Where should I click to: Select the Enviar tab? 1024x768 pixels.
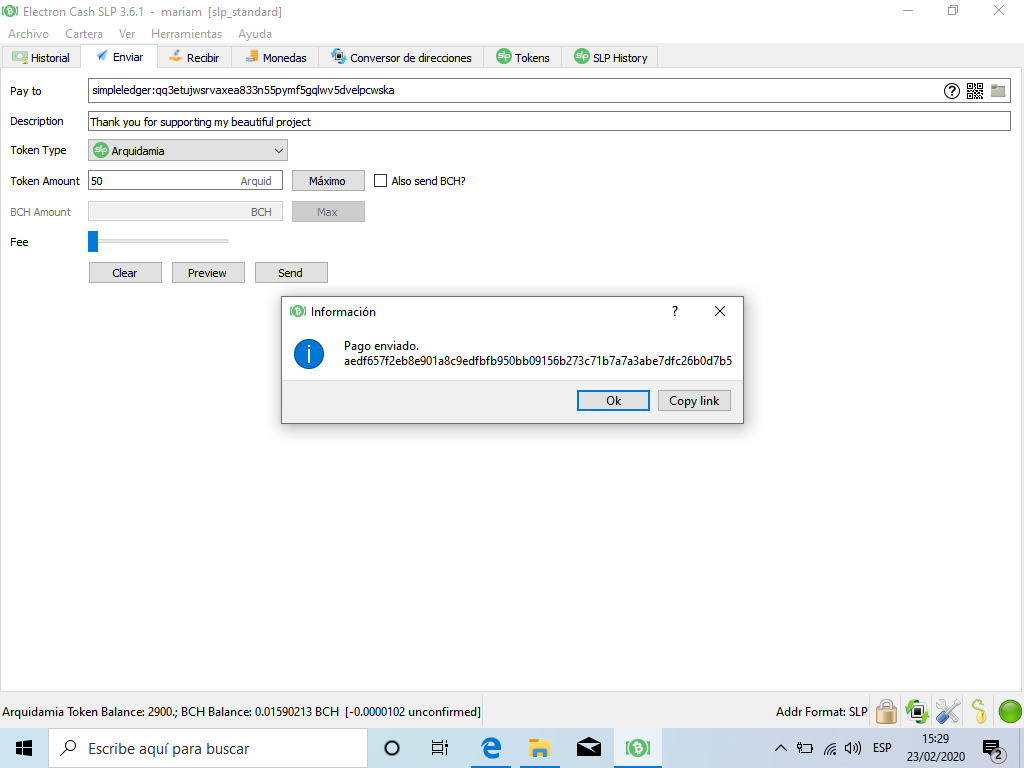click(x=120, y=57)
